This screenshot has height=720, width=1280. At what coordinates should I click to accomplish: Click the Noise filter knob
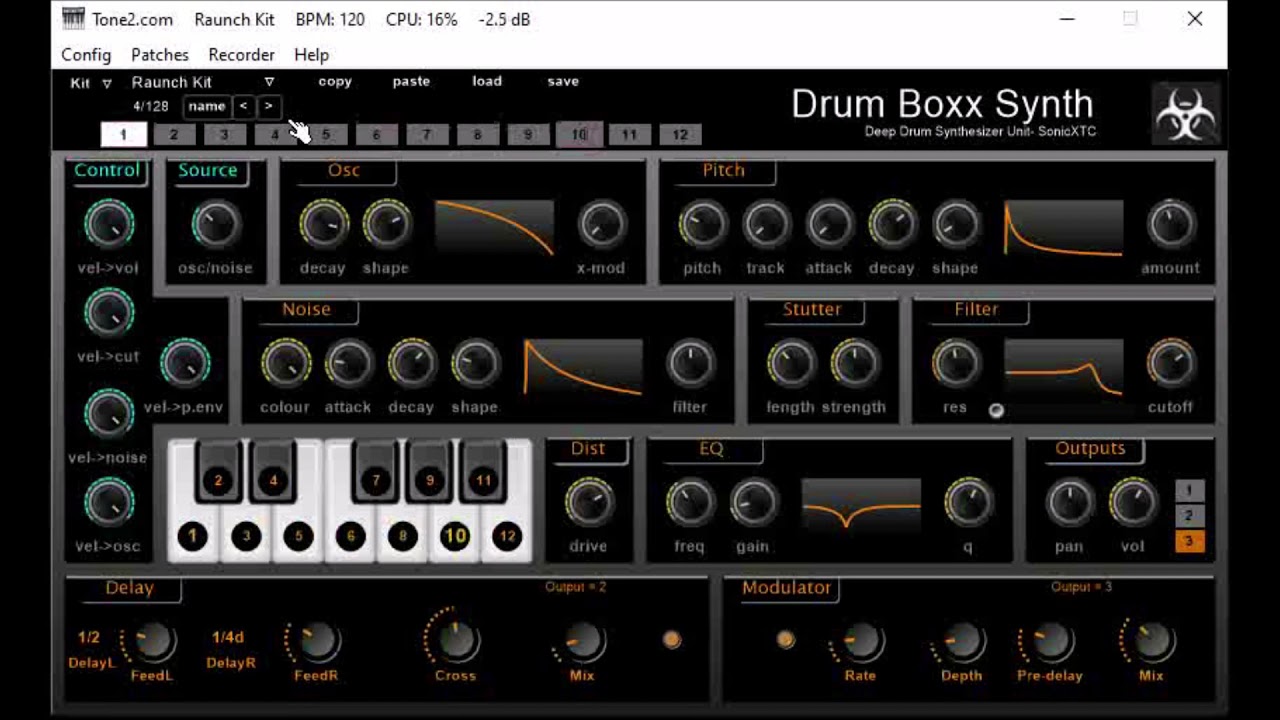tap(690, 363)
